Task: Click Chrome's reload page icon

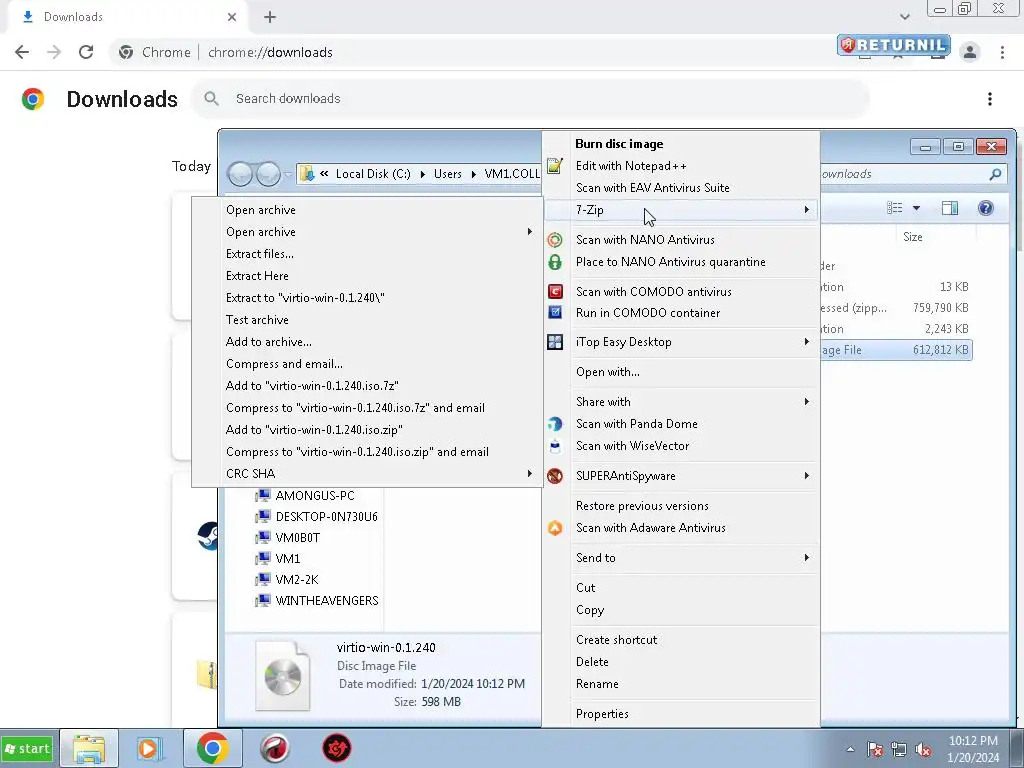Action: 86,52
